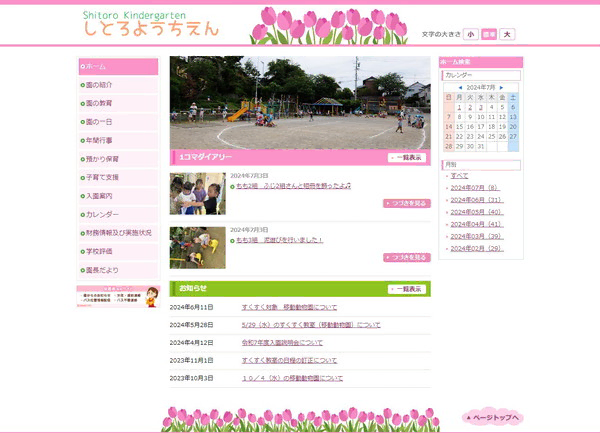The width and height of the screenshot is (600, 433).
Task: Open 年間行事 in the side menu
Action: pos(118,140)
